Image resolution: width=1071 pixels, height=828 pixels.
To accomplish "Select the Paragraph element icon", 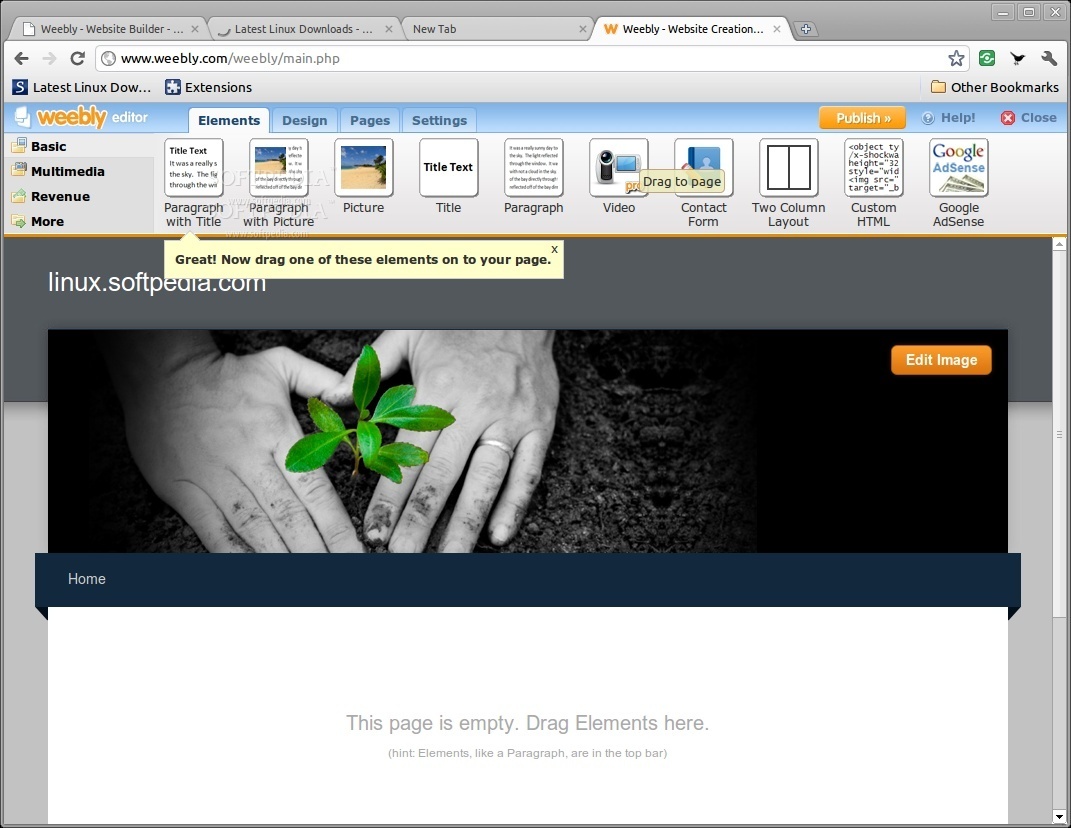I will (x=533, y=167).
